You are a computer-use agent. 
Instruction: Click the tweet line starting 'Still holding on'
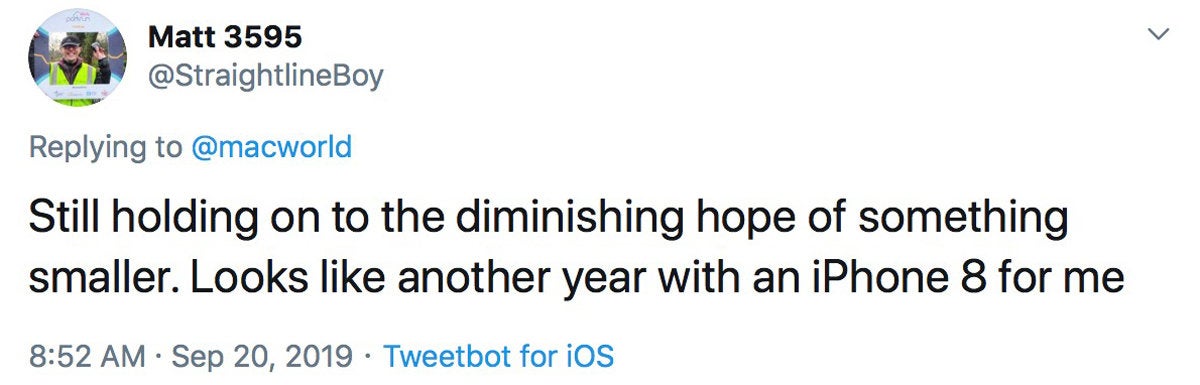click(x=549, y=217)
